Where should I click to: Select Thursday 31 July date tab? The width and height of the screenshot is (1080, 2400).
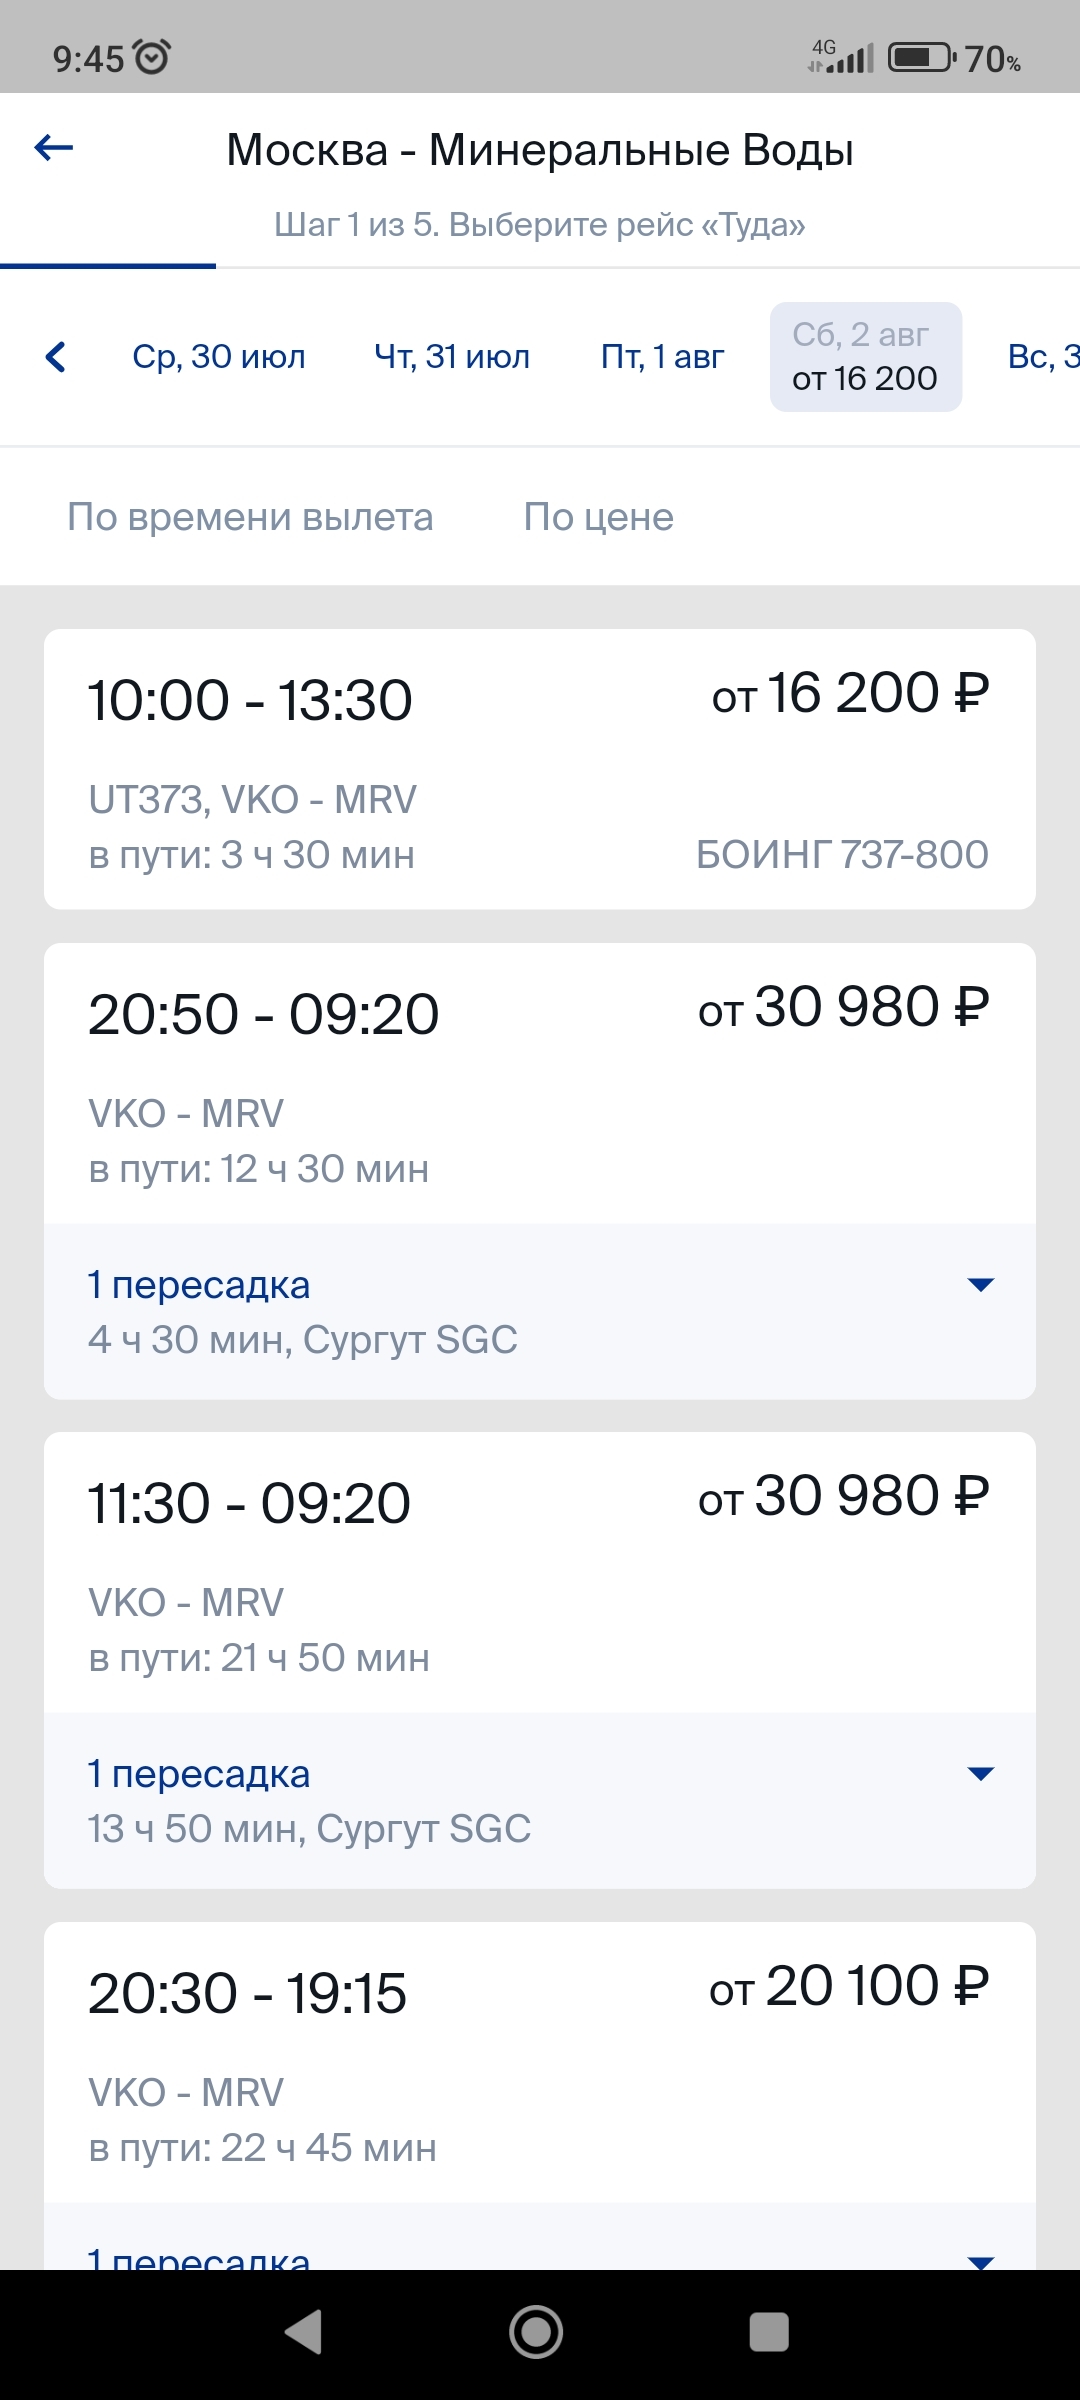452,357
